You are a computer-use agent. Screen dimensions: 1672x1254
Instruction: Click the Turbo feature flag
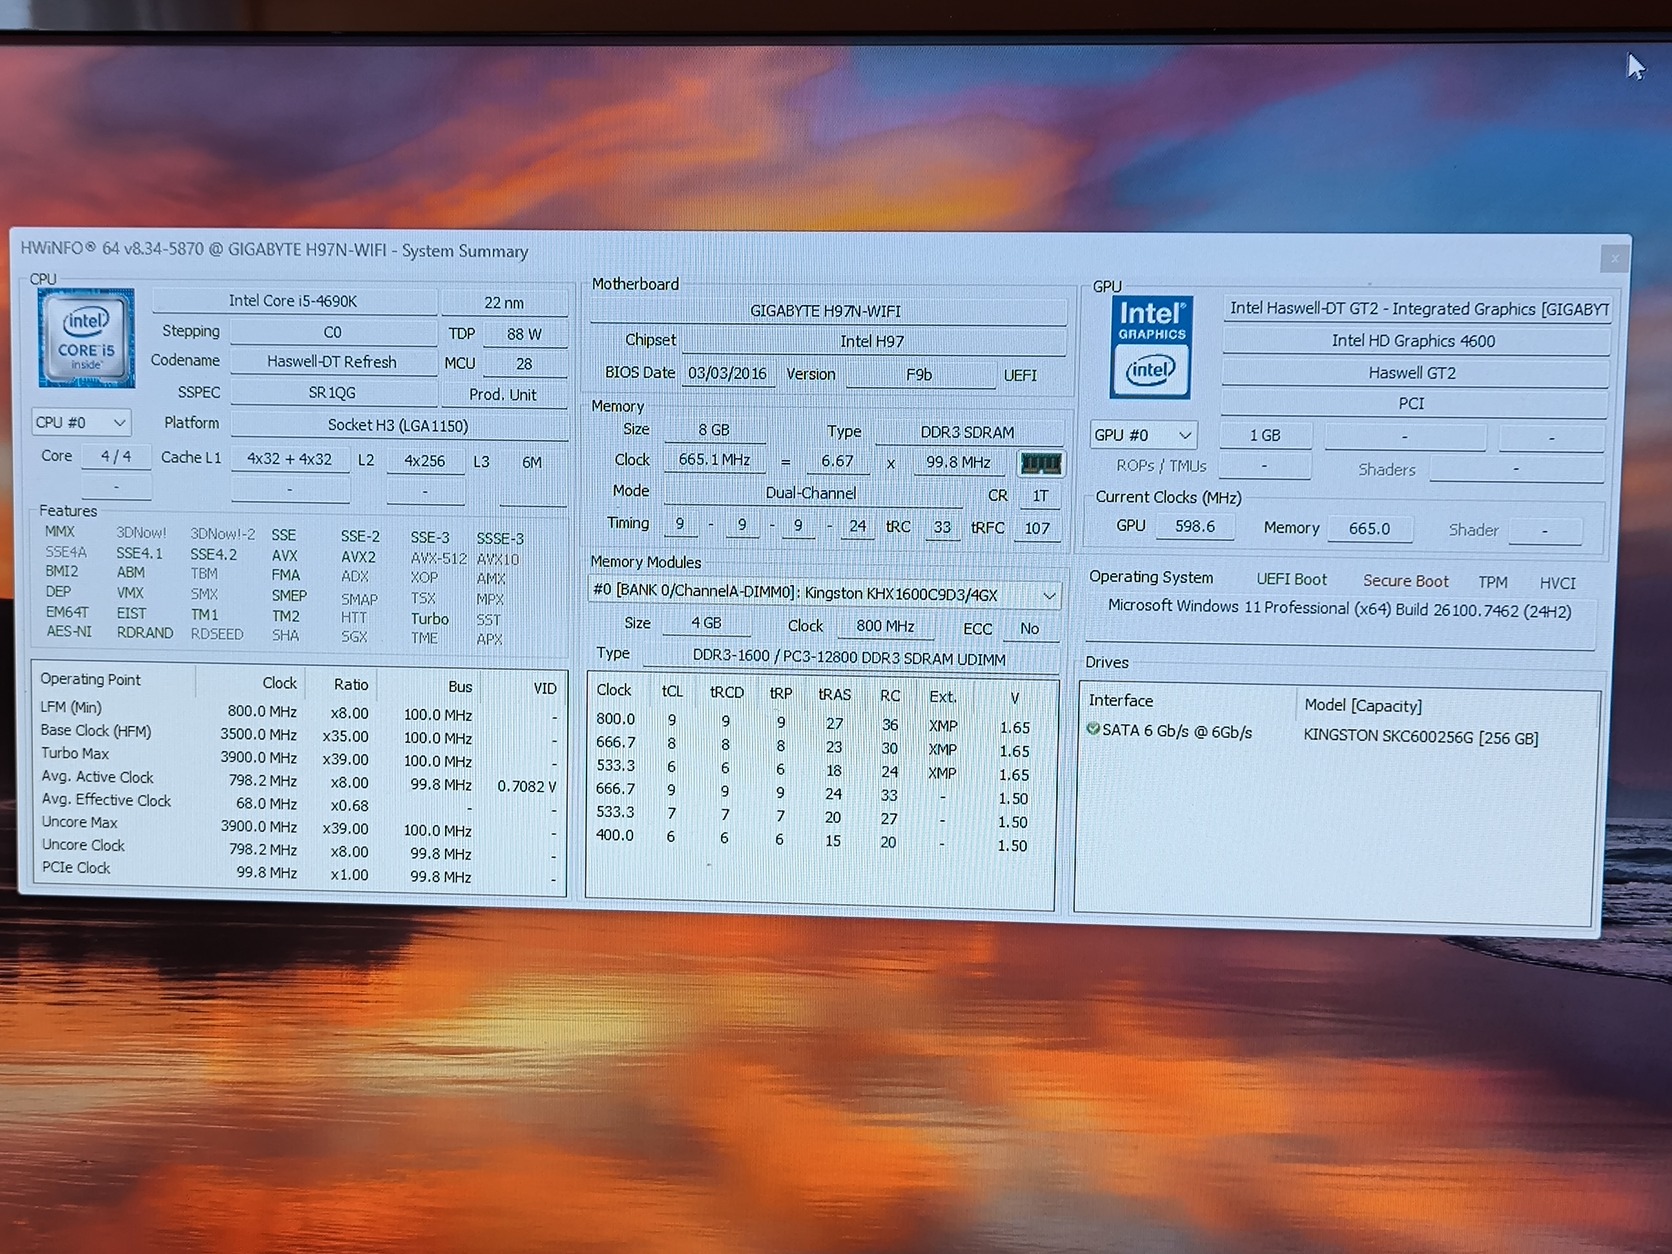430,619
